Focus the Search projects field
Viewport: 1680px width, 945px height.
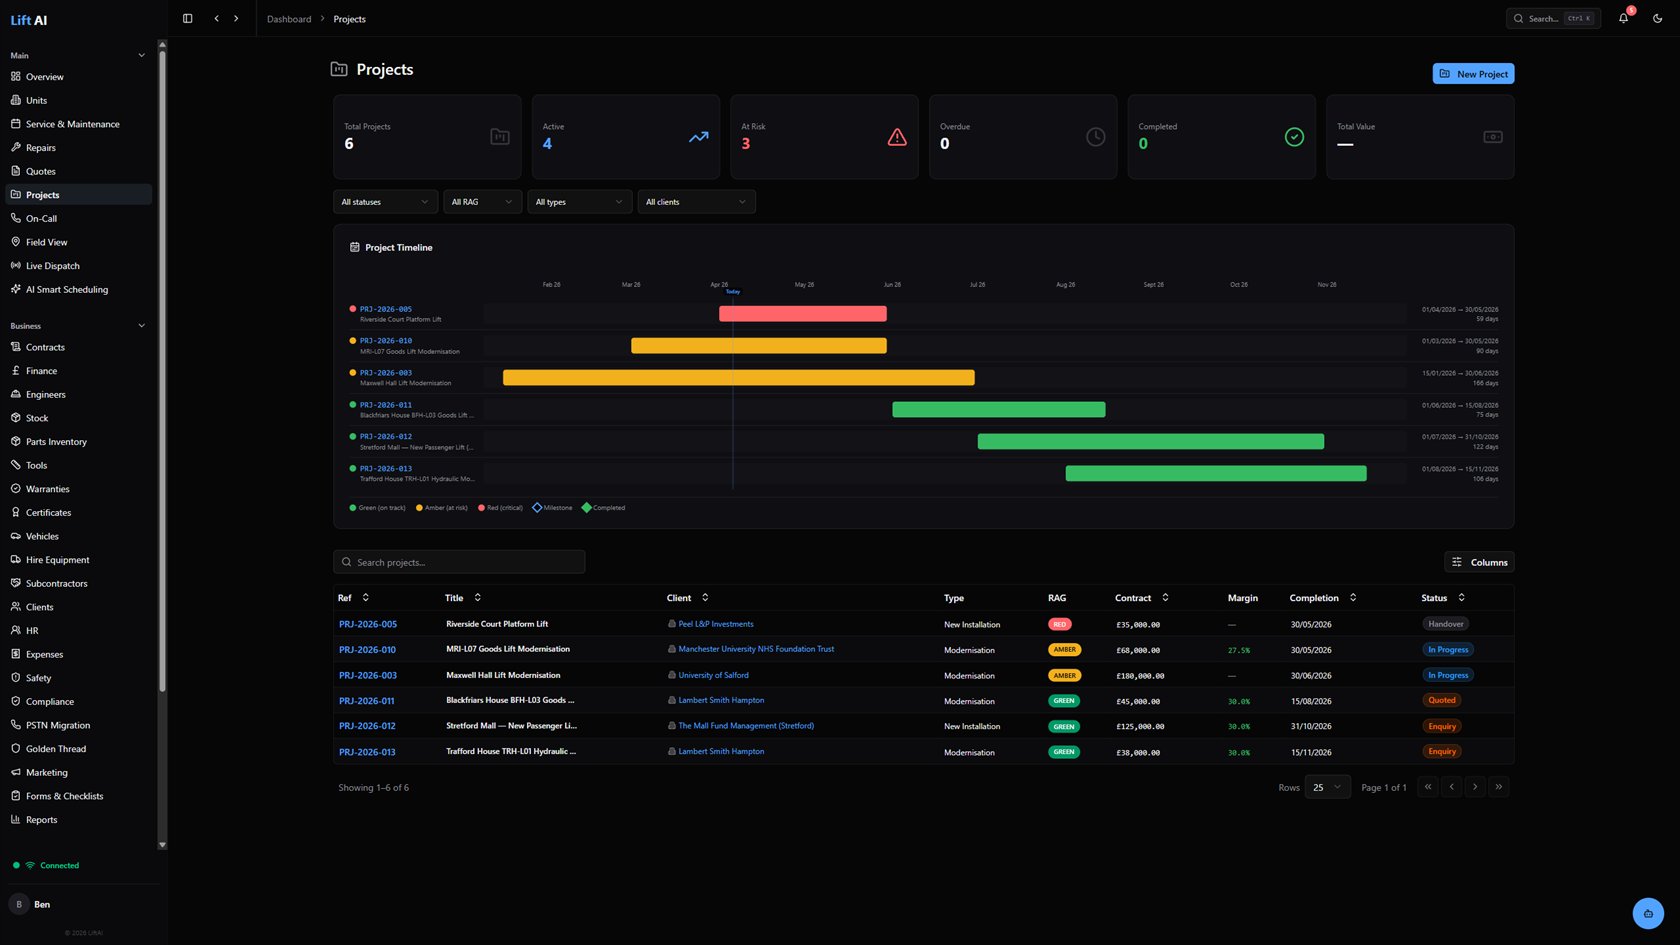[459, 562]
